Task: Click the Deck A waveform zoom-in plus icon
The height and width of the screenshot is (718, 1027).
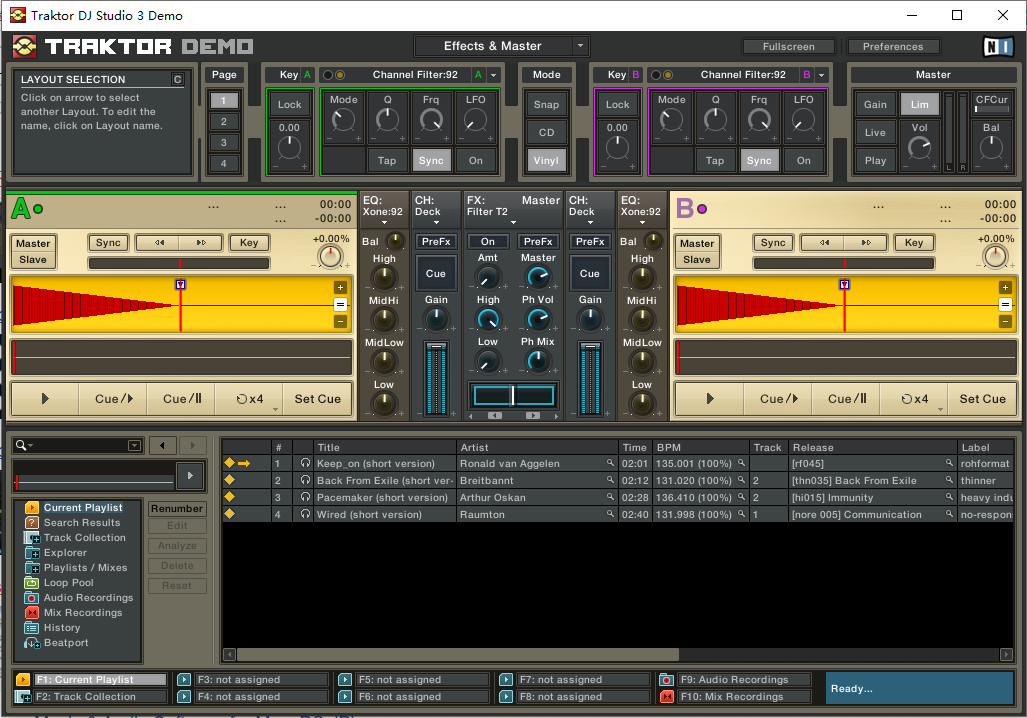Action: click(x=340, y=287)
